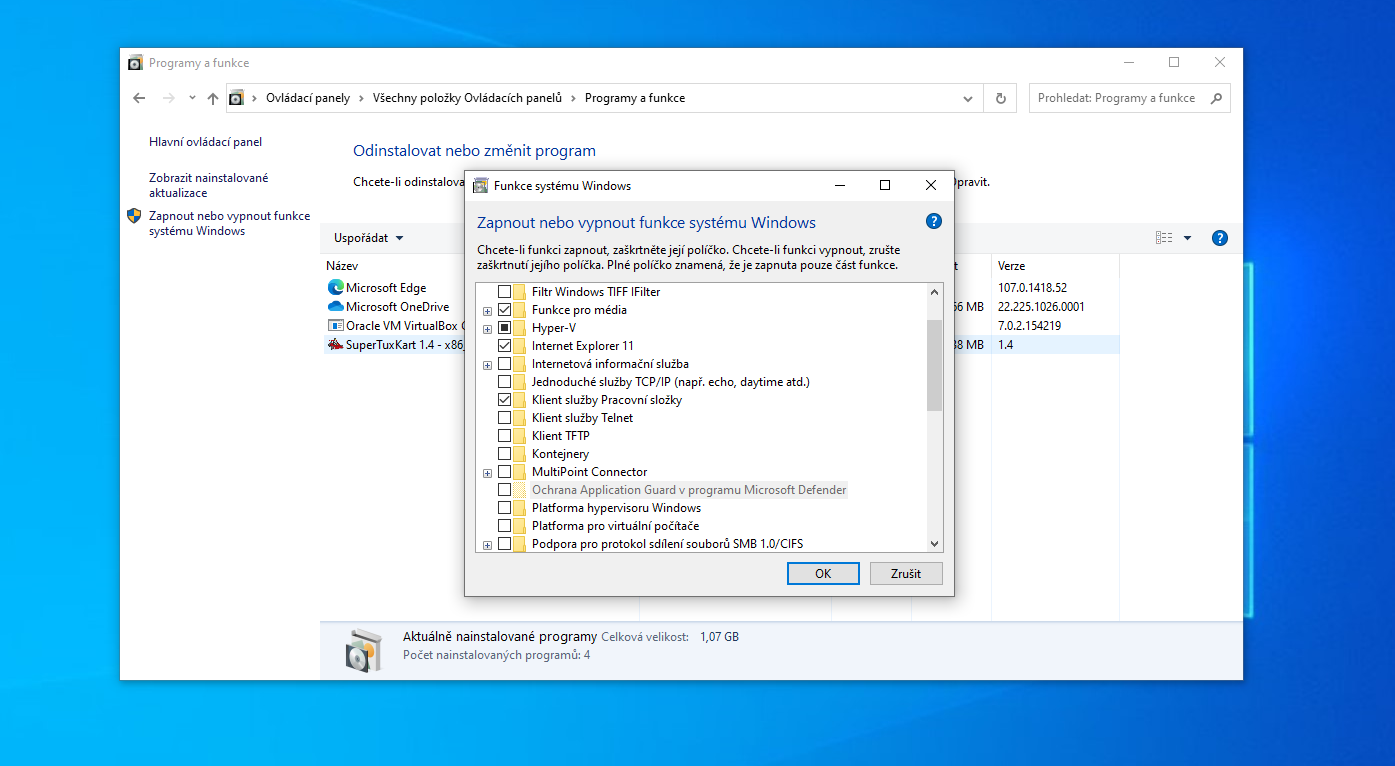Uncheck Klient služby Pracovní složky
Viewport: 1395px width, 766px height.
pyautogui.click(x=504, y=400)
